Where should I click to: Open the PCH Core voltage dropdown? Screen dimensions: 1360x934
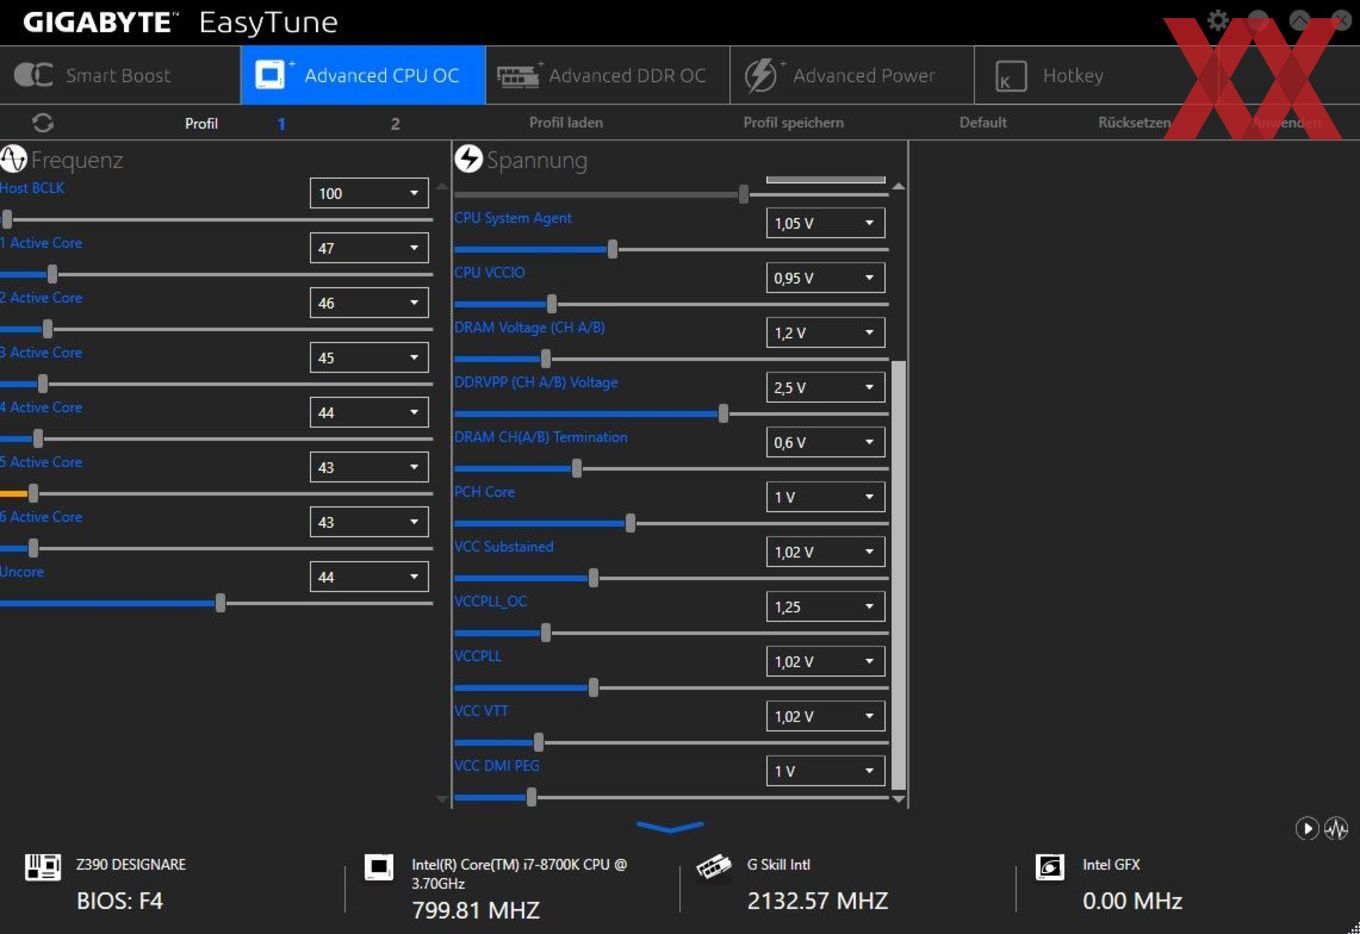825,497
